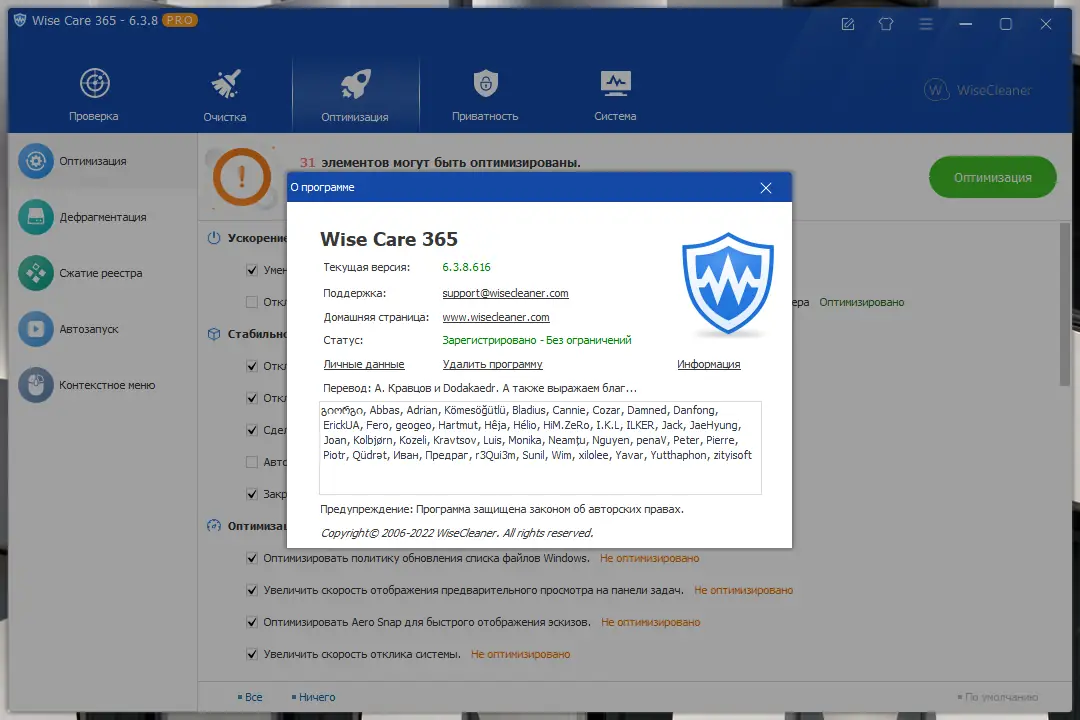This screenshot has height=720, width=1080.
Task: Click the Стабильность section cube icon
Action: 214,334
